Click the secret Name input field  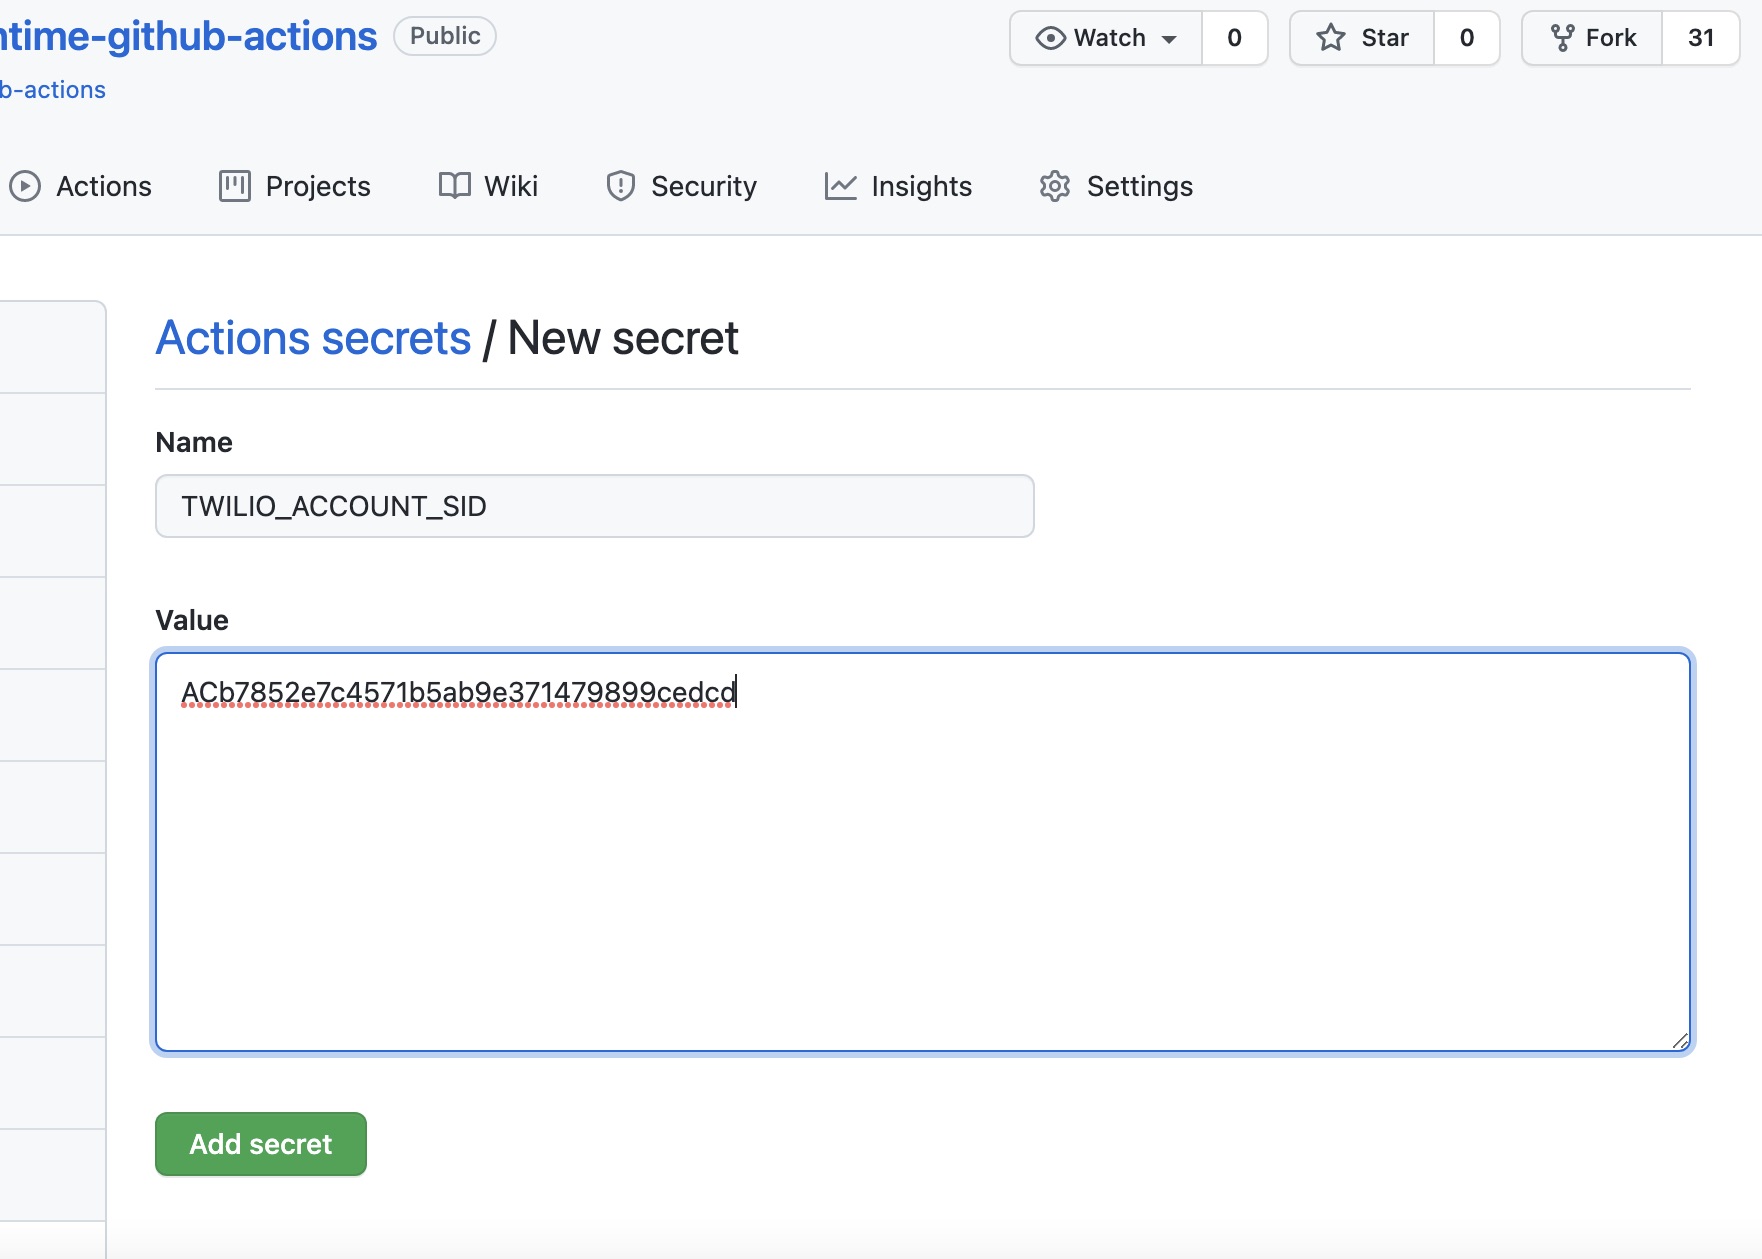pyautogui.click(x=594, y=506)
